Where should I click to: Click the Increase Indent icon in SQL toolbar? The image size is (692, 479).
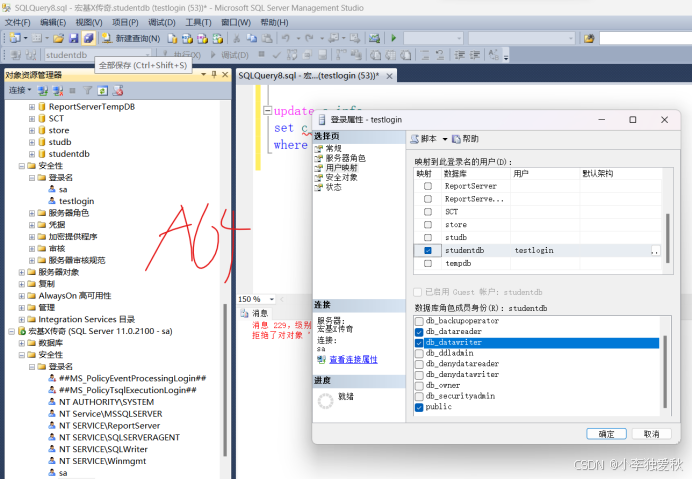pos(474,55)
